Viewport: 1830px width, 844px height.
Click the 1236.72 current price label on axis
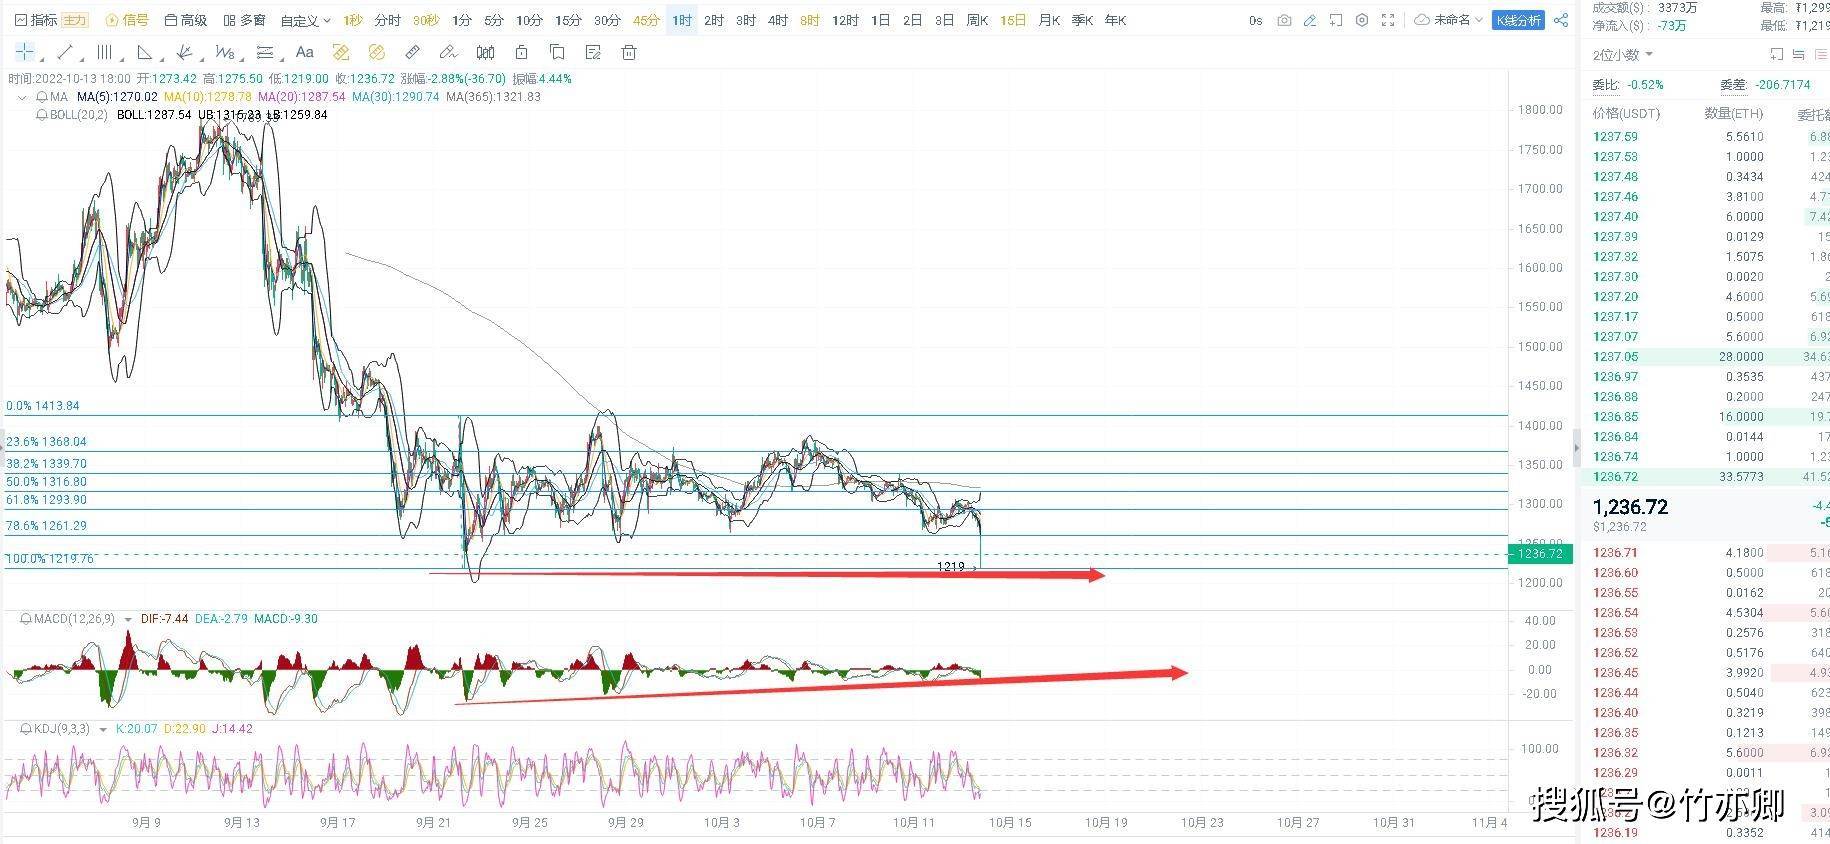click(1541, 554)
